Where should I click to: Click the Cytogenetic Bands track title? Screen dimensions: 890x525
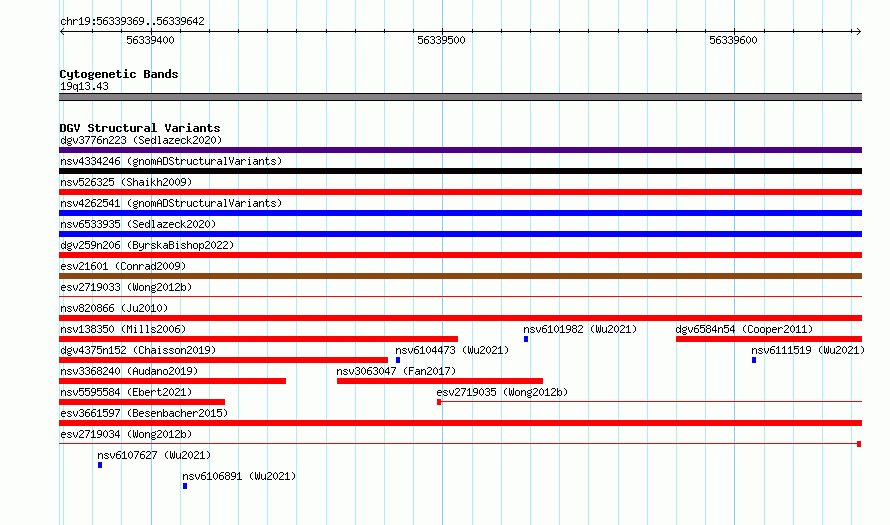(x=119, y=74)
